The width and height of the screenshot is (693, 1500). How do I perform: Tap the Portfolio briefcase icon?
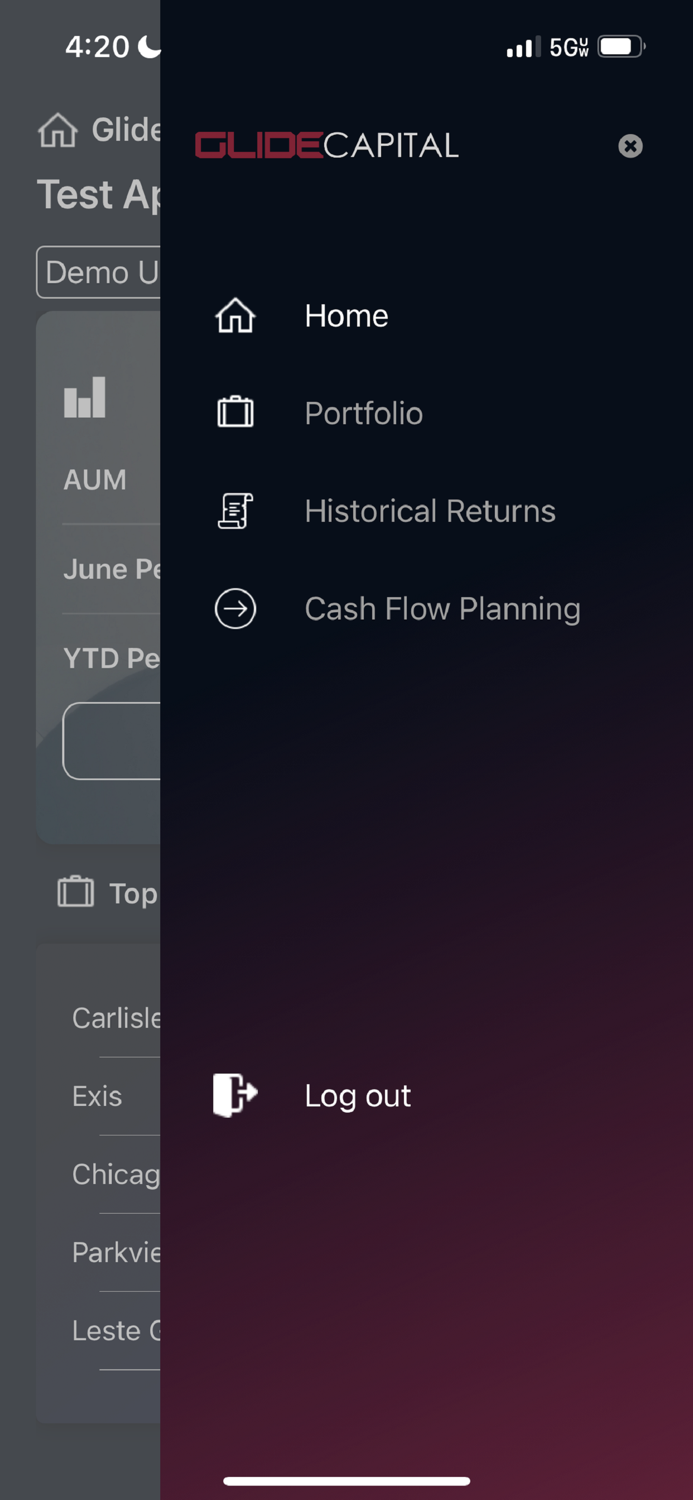pos(235,412)
